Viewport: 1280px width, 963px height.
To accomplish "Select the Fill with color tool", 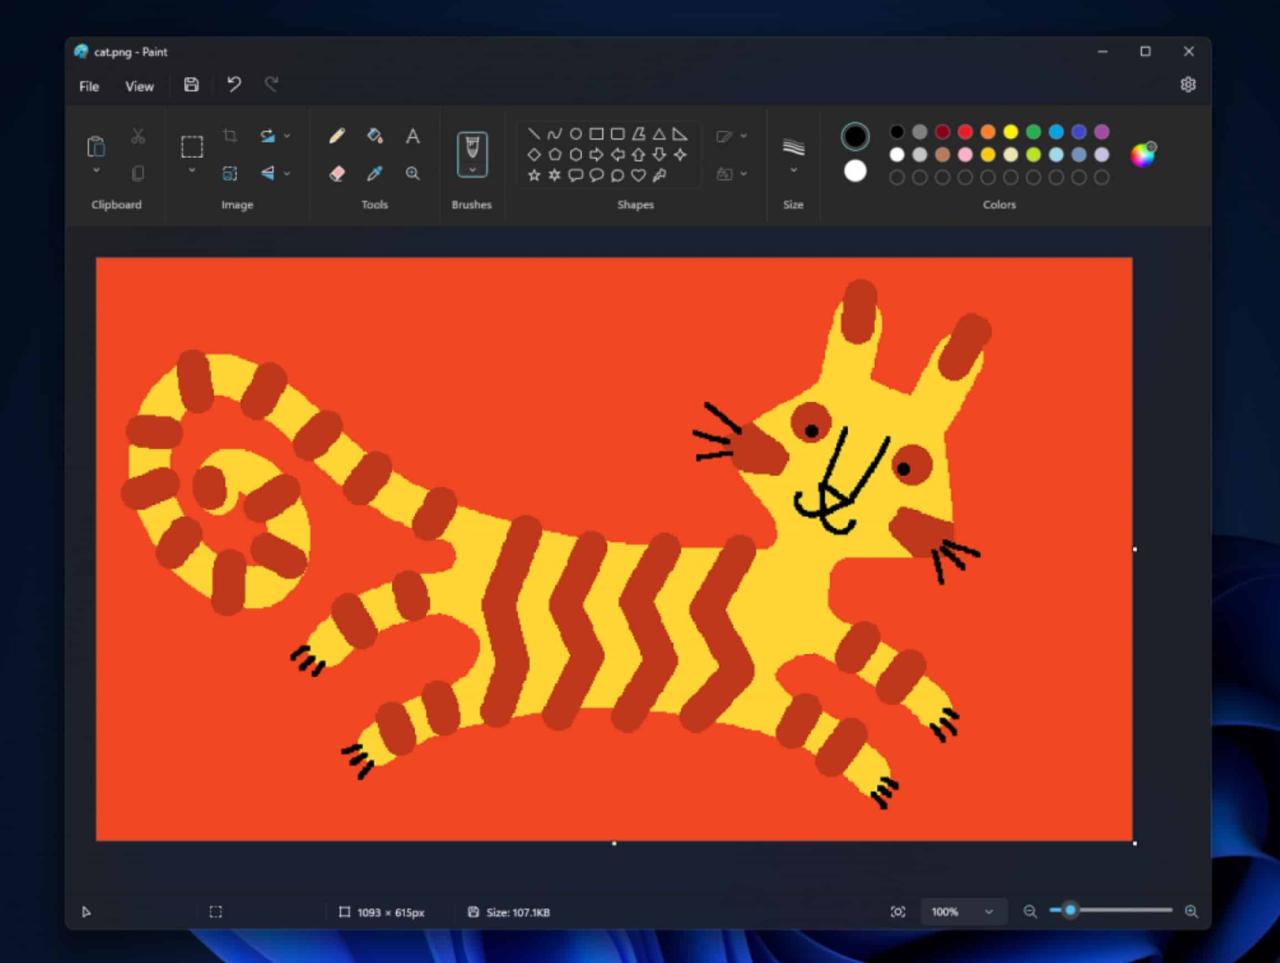I will coord(375,136).
